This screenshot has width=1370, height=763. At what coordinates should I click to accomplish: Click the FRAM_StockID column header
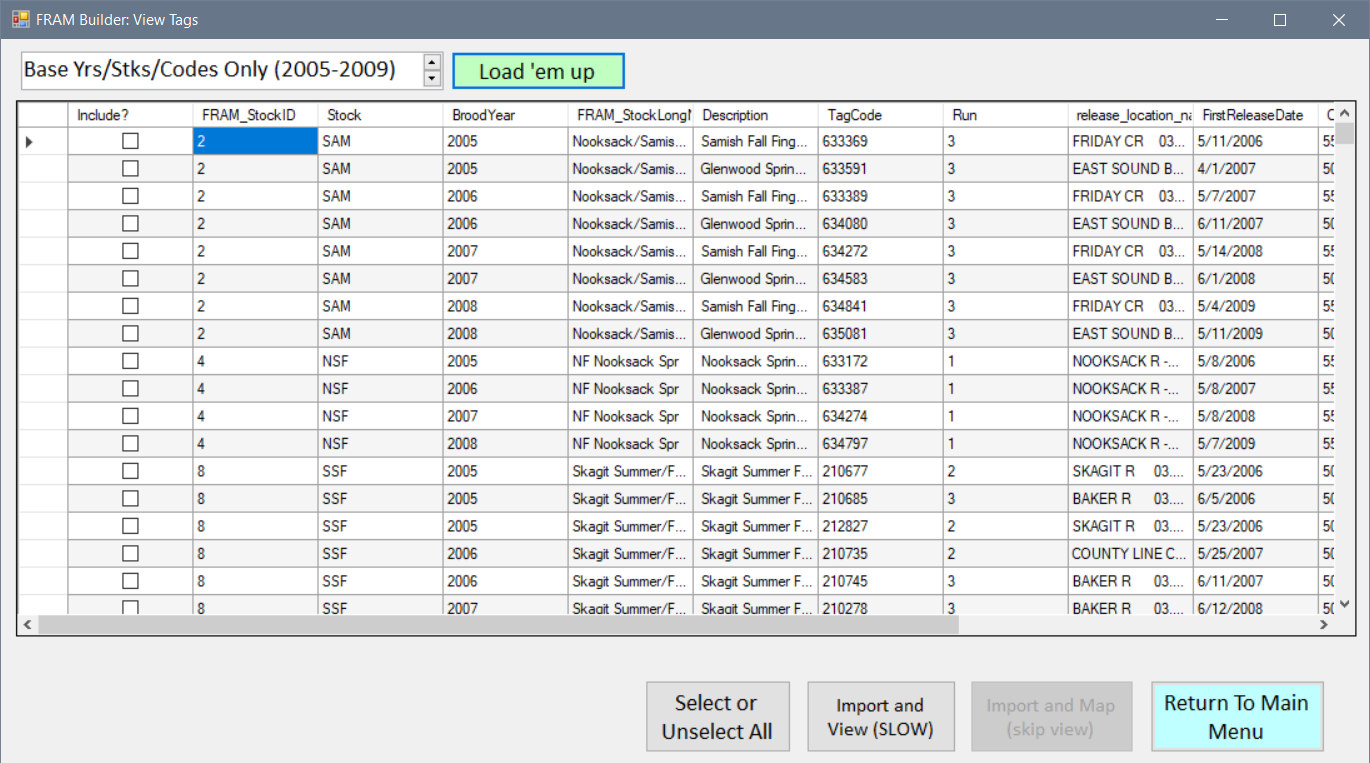pos(255,115)
